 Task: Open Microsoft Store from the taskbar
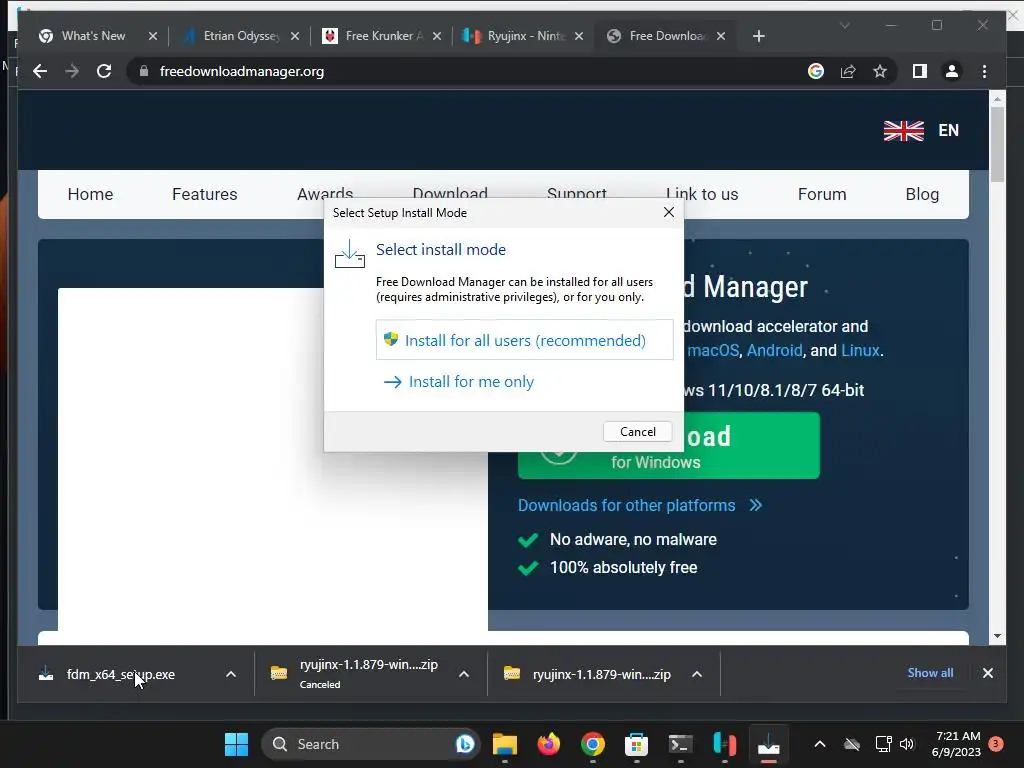(x=636, y=744)
